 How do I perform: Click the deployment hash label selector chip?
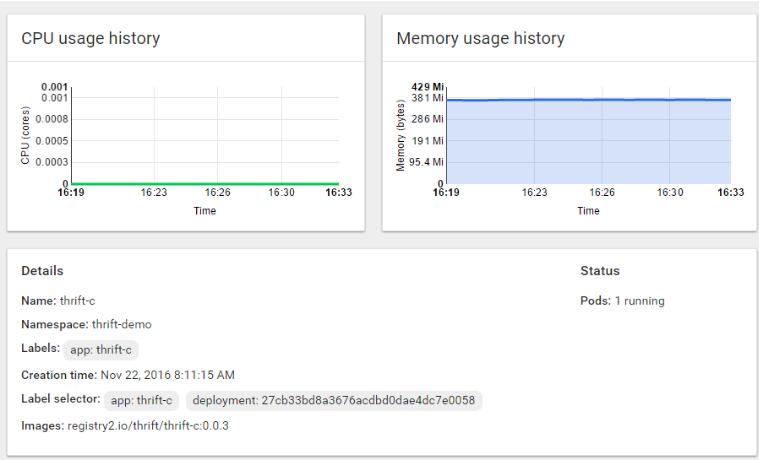click(334, 401)
